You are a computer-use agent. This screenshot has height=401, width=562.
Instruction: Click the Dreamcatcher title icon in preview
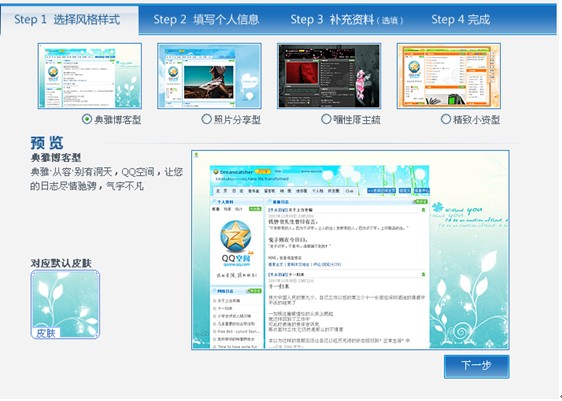pyautogui.click(x=216, y=172)
